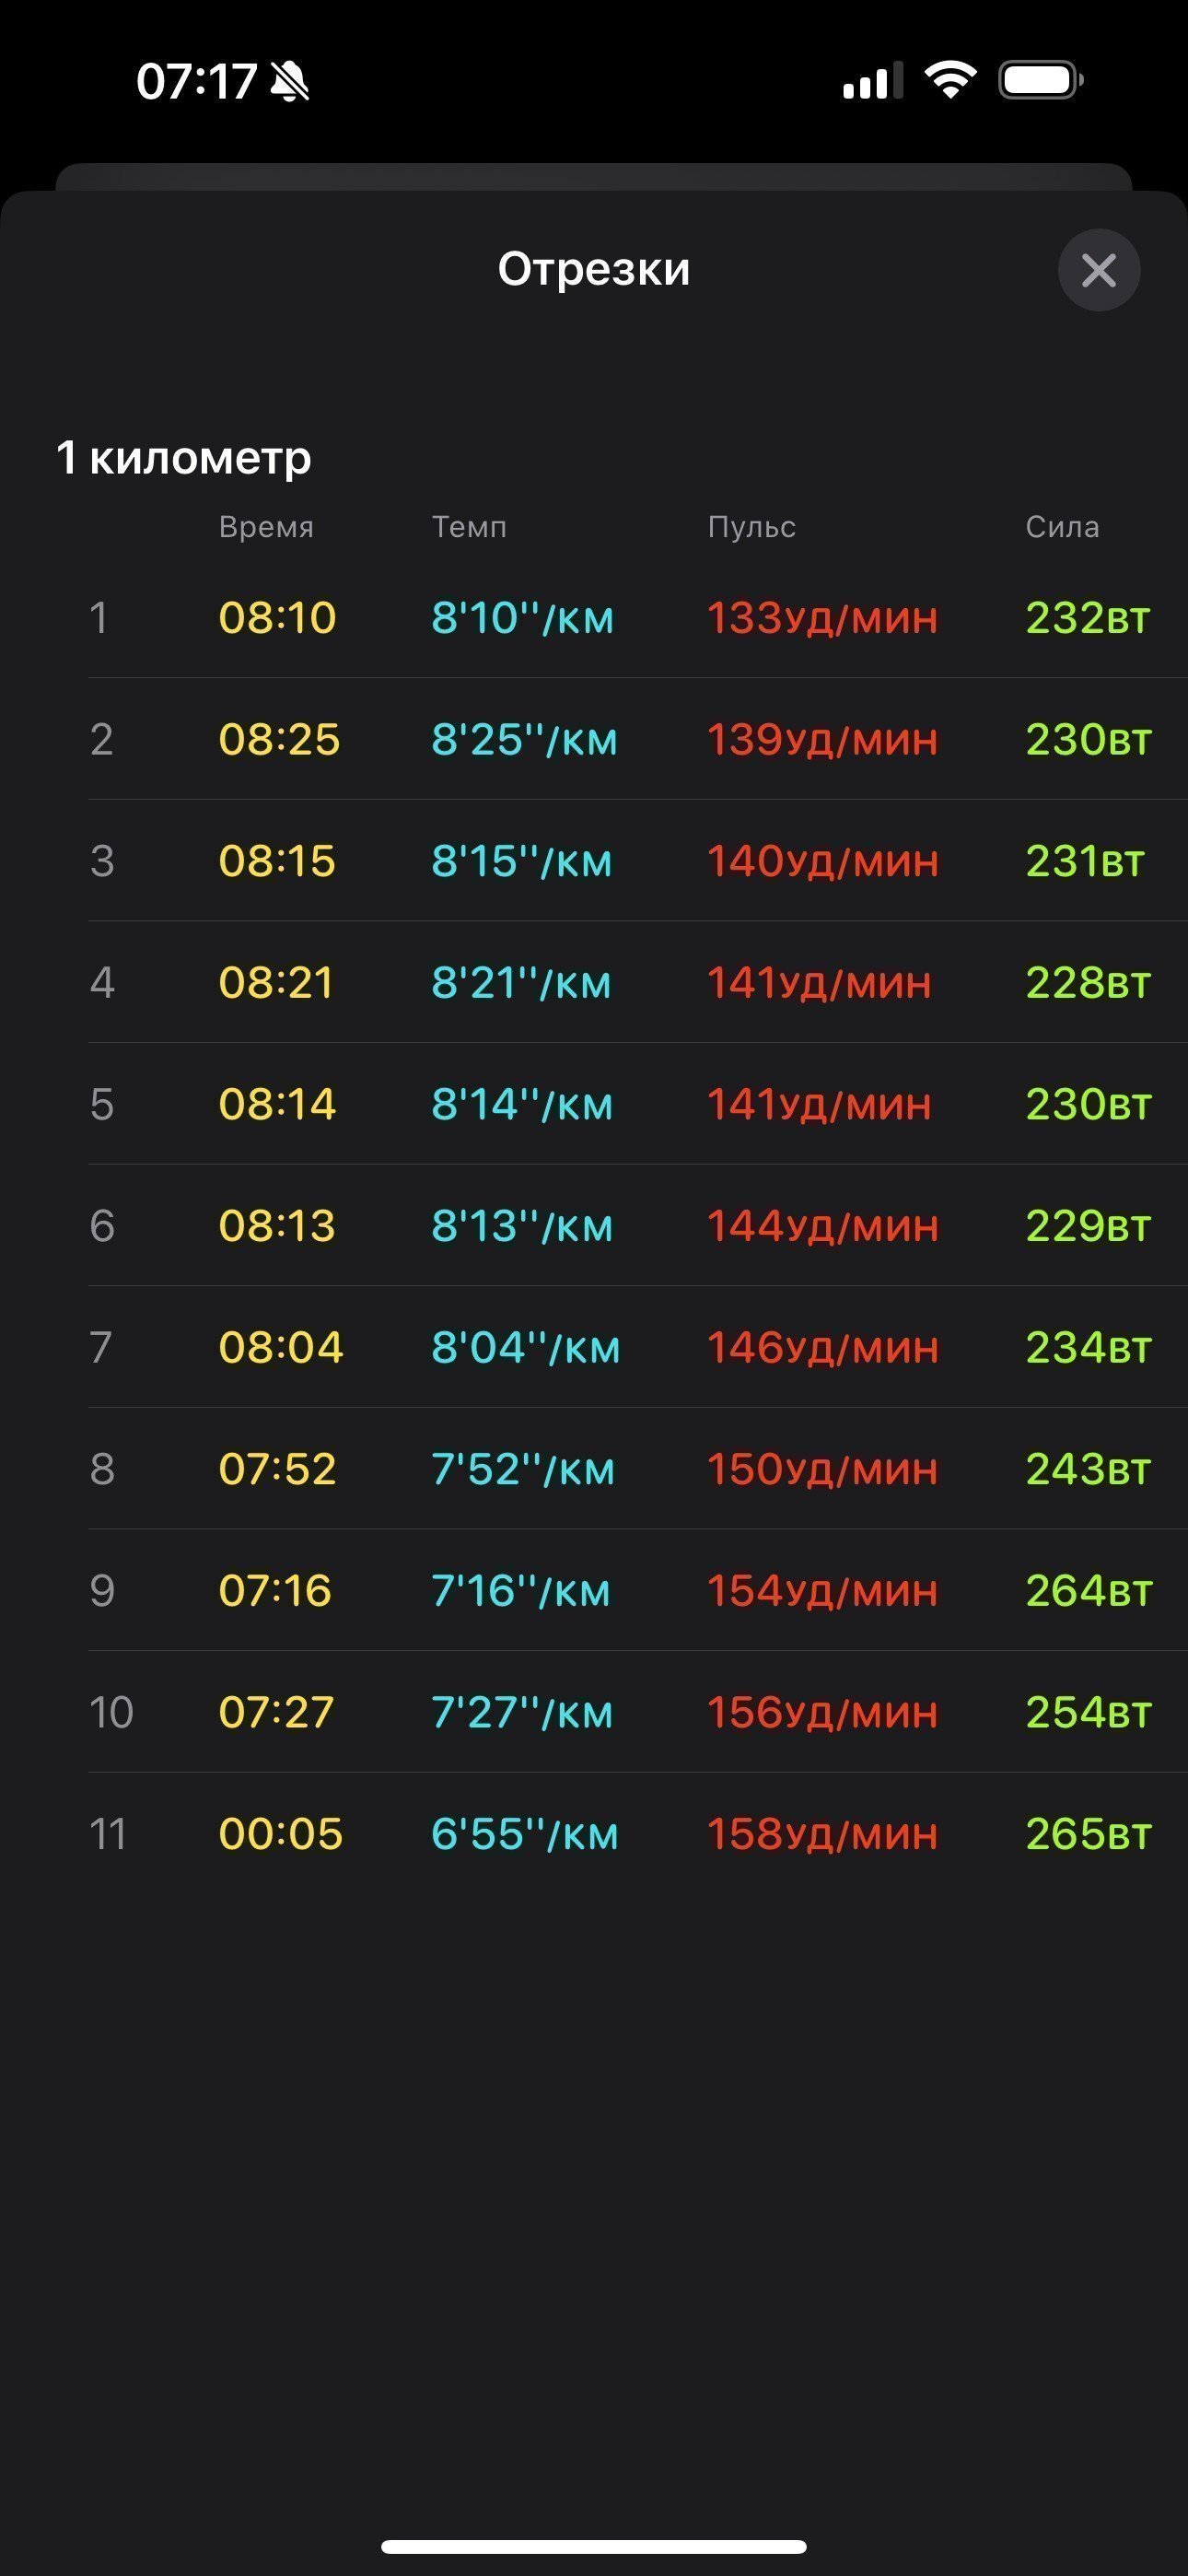Tap the cellular signal bars icon
This screenshot has height=2576, width=1188.
pos(873,80)
